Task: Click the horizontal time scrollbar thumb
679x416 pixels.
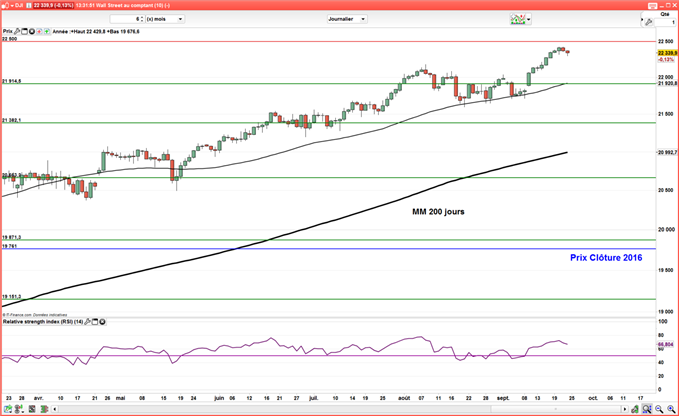Action: click(556, 409)
